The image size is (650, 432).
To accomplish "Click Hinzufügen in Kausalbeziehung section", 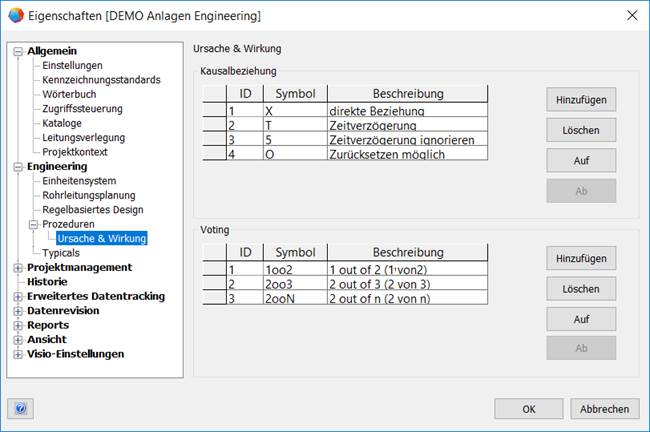I will coord(581,100).
